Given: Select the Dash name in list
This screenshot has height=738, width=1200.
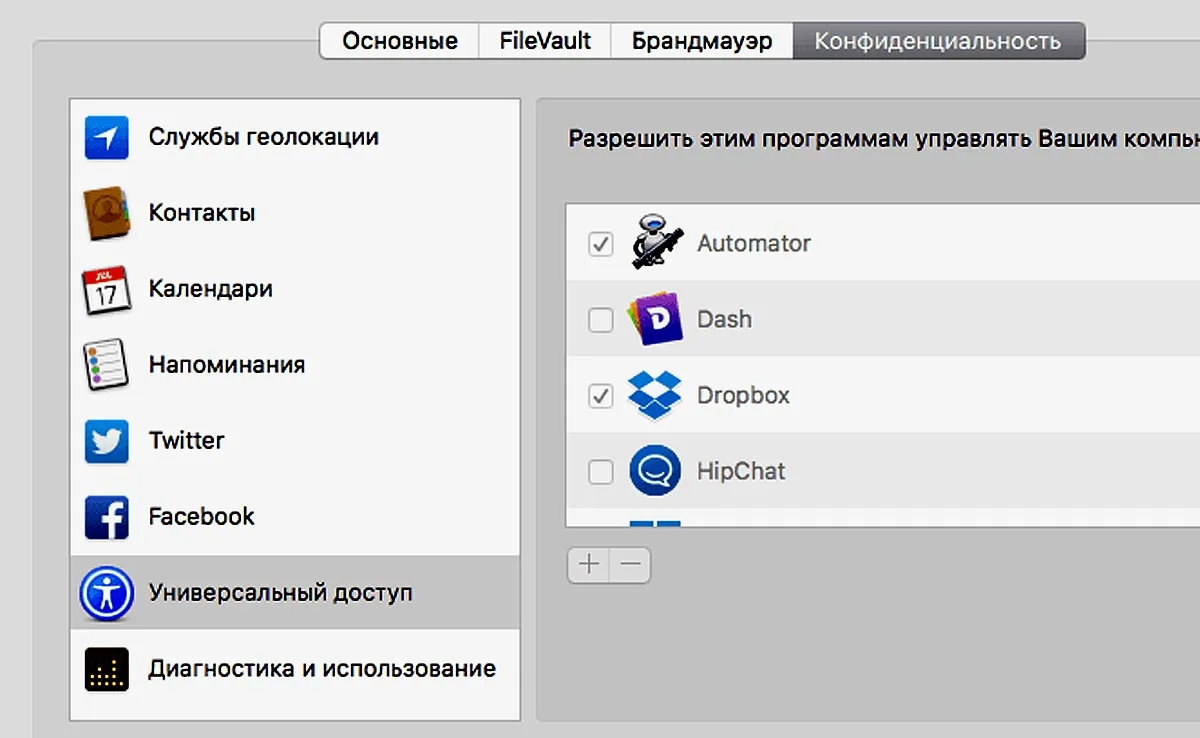Looking at the screenshot, I should (x=724, y=320).
